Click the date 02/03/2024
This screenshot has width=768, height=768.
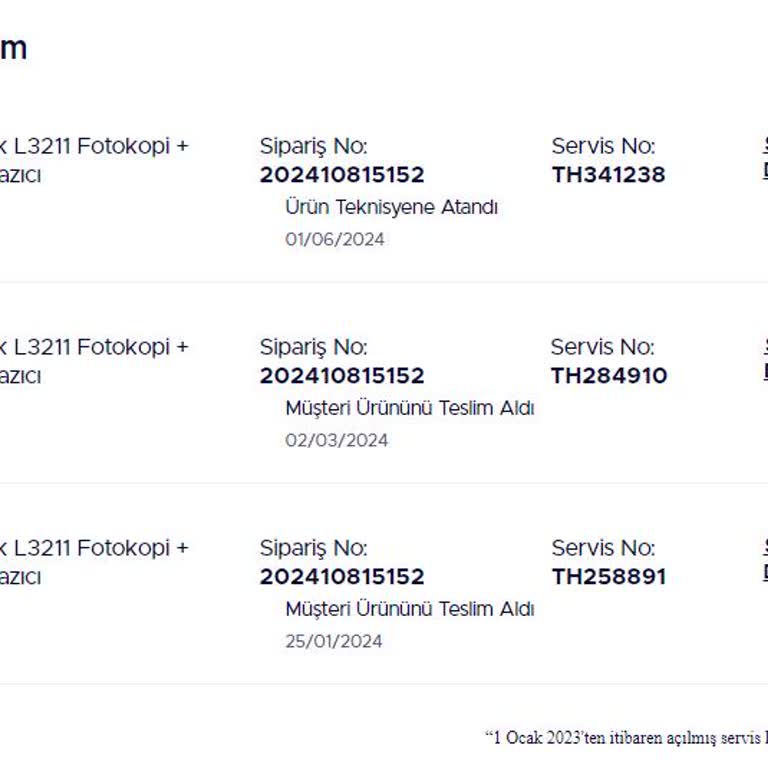[x=336, y=440]
